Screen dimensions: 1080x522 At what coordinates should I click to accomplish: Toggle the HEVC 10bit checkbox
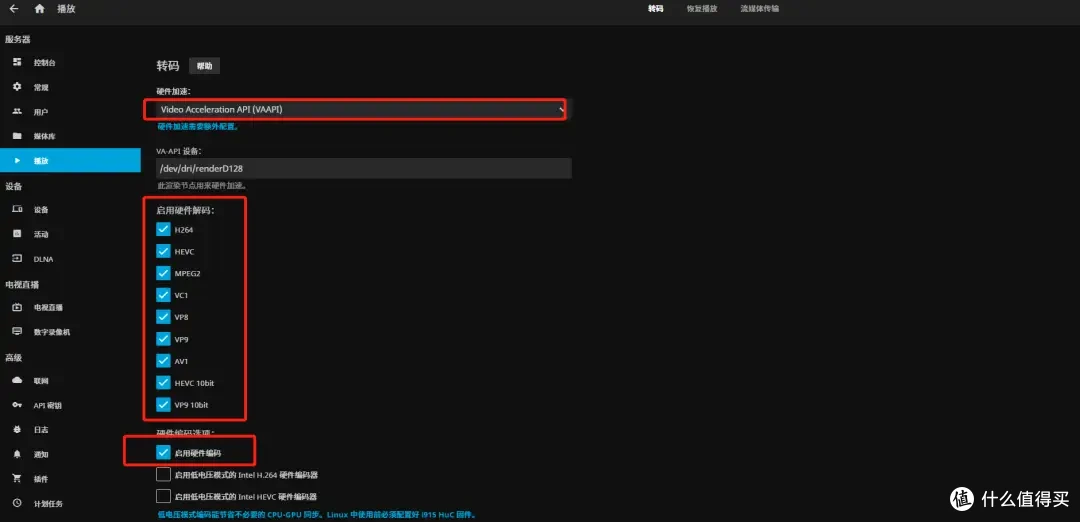163,382
